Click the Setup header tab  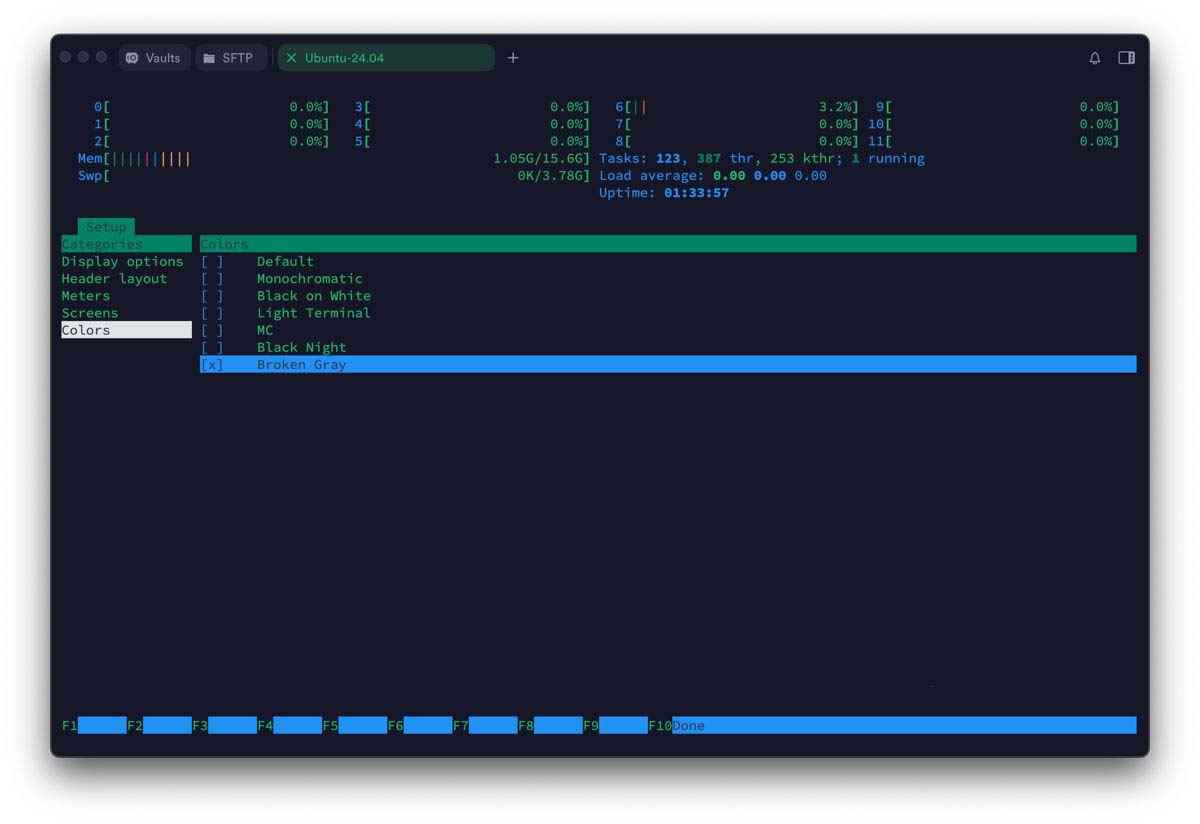tap(106, 227)
